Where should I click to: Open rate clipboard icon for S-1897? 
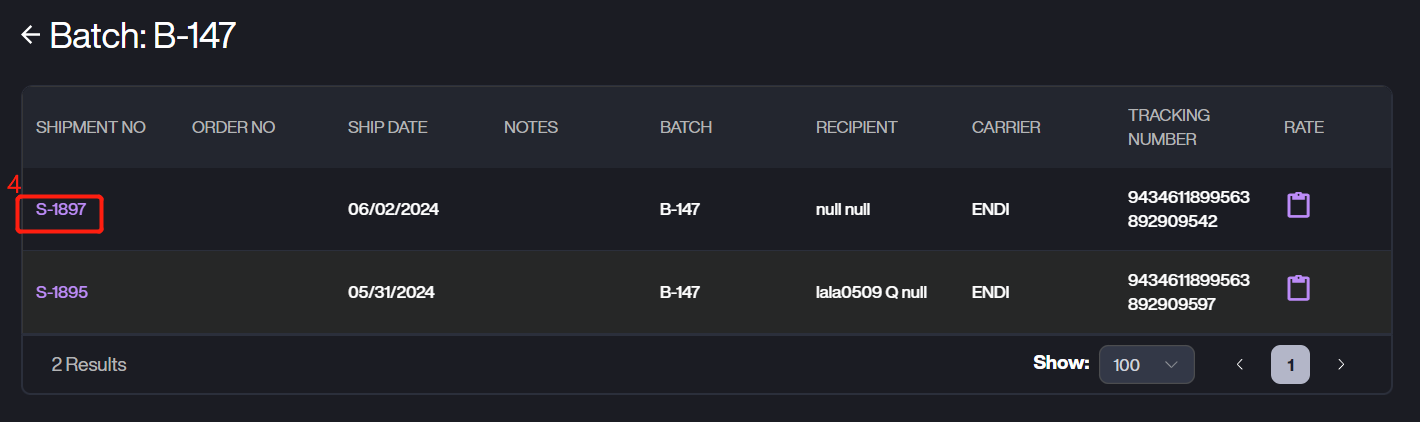pyautogui.click(x=1298, y=206)
